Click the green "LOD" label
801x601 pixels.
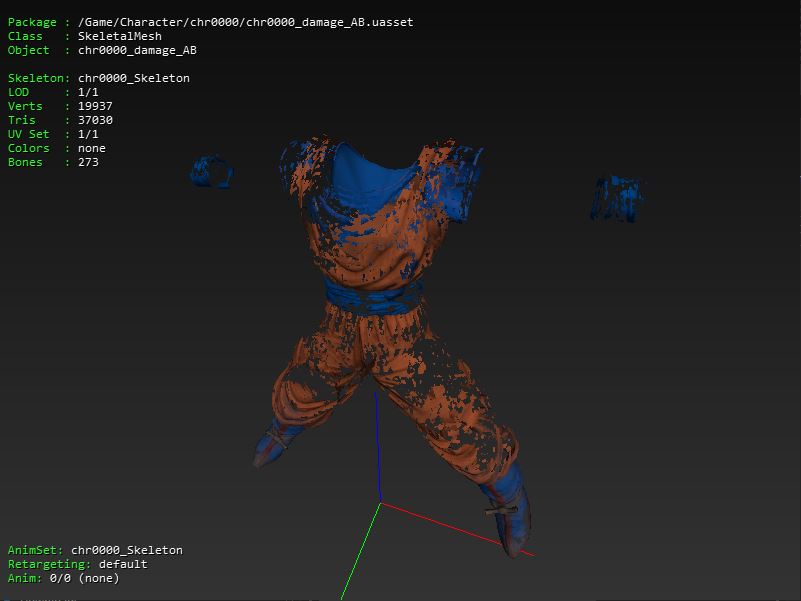pos(18,92)
